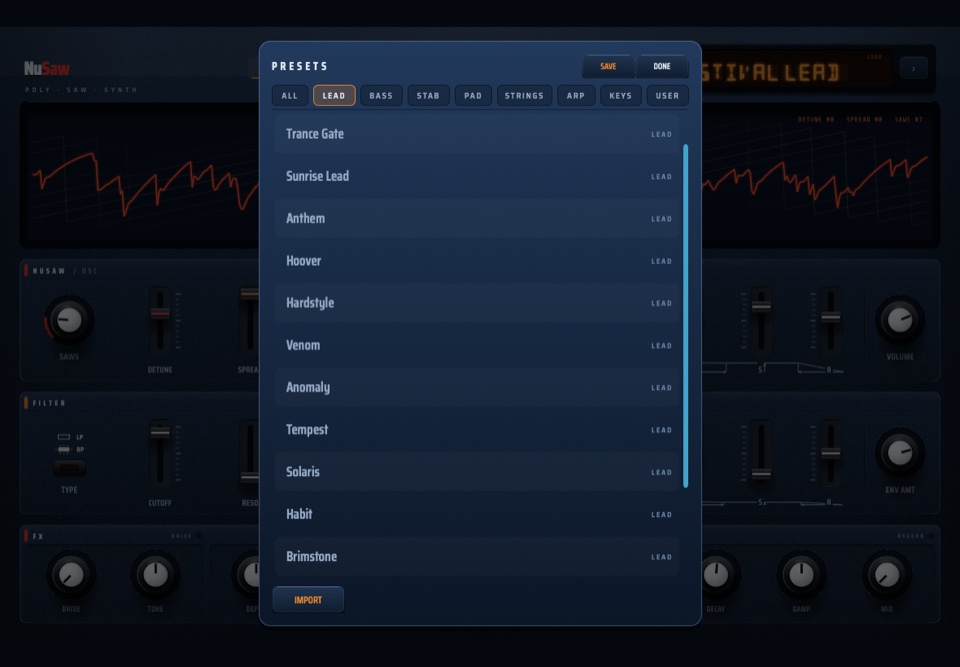This screenshot has width=960, height=667.
Task: Click the TONE knob
Action: 156,575
